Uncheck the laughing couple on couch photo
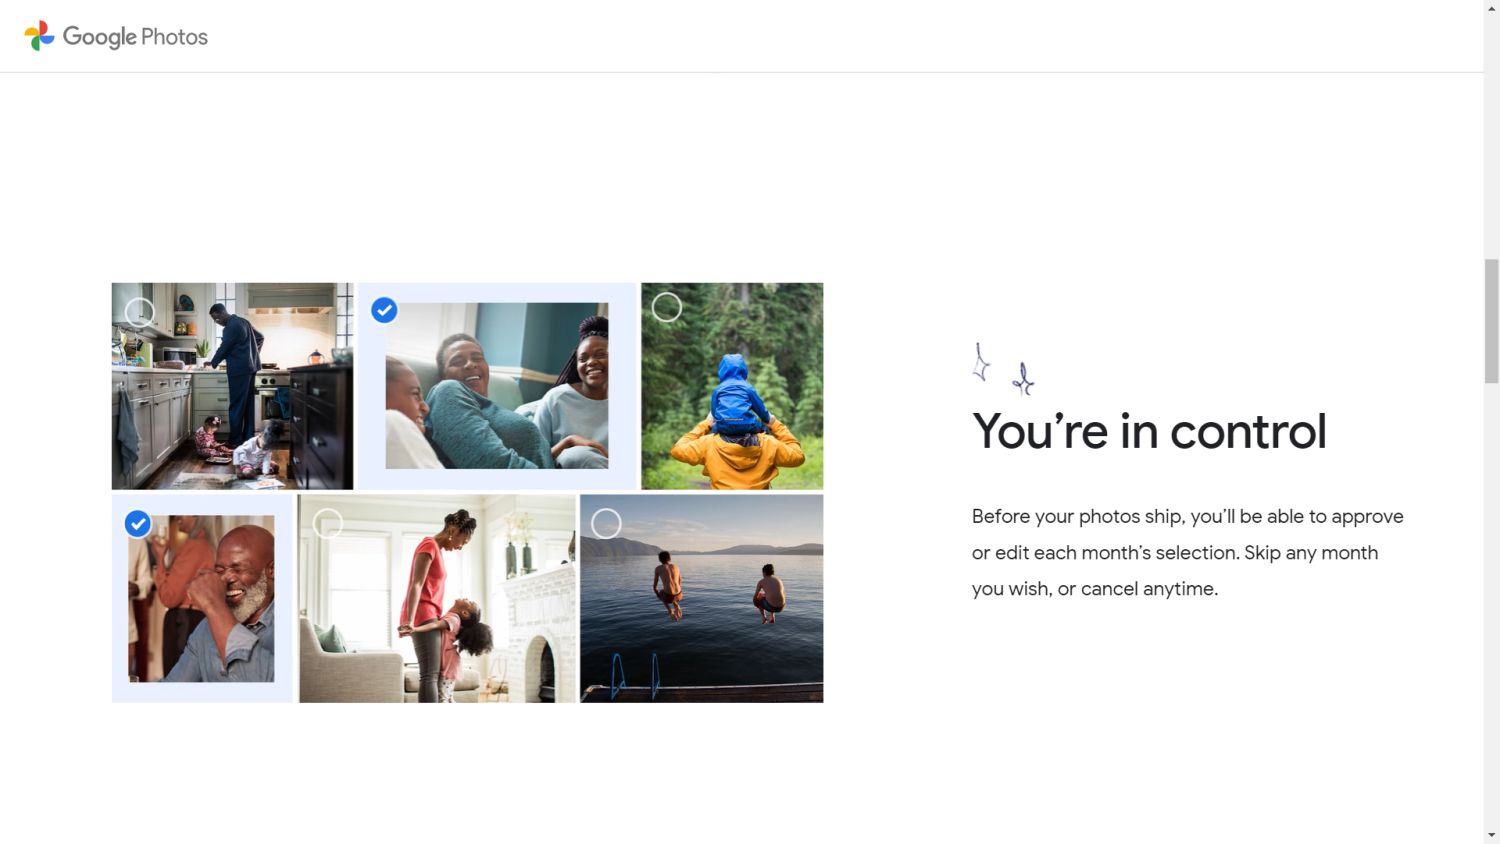Screen dimensions: 1500x844 pos(384,310)
